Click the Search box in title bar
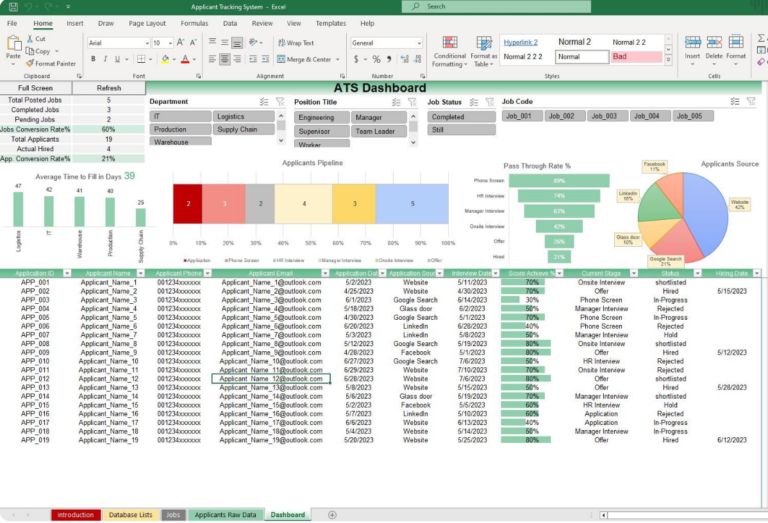The height and width of the screenshot is (523, 768). coord(496,6)
